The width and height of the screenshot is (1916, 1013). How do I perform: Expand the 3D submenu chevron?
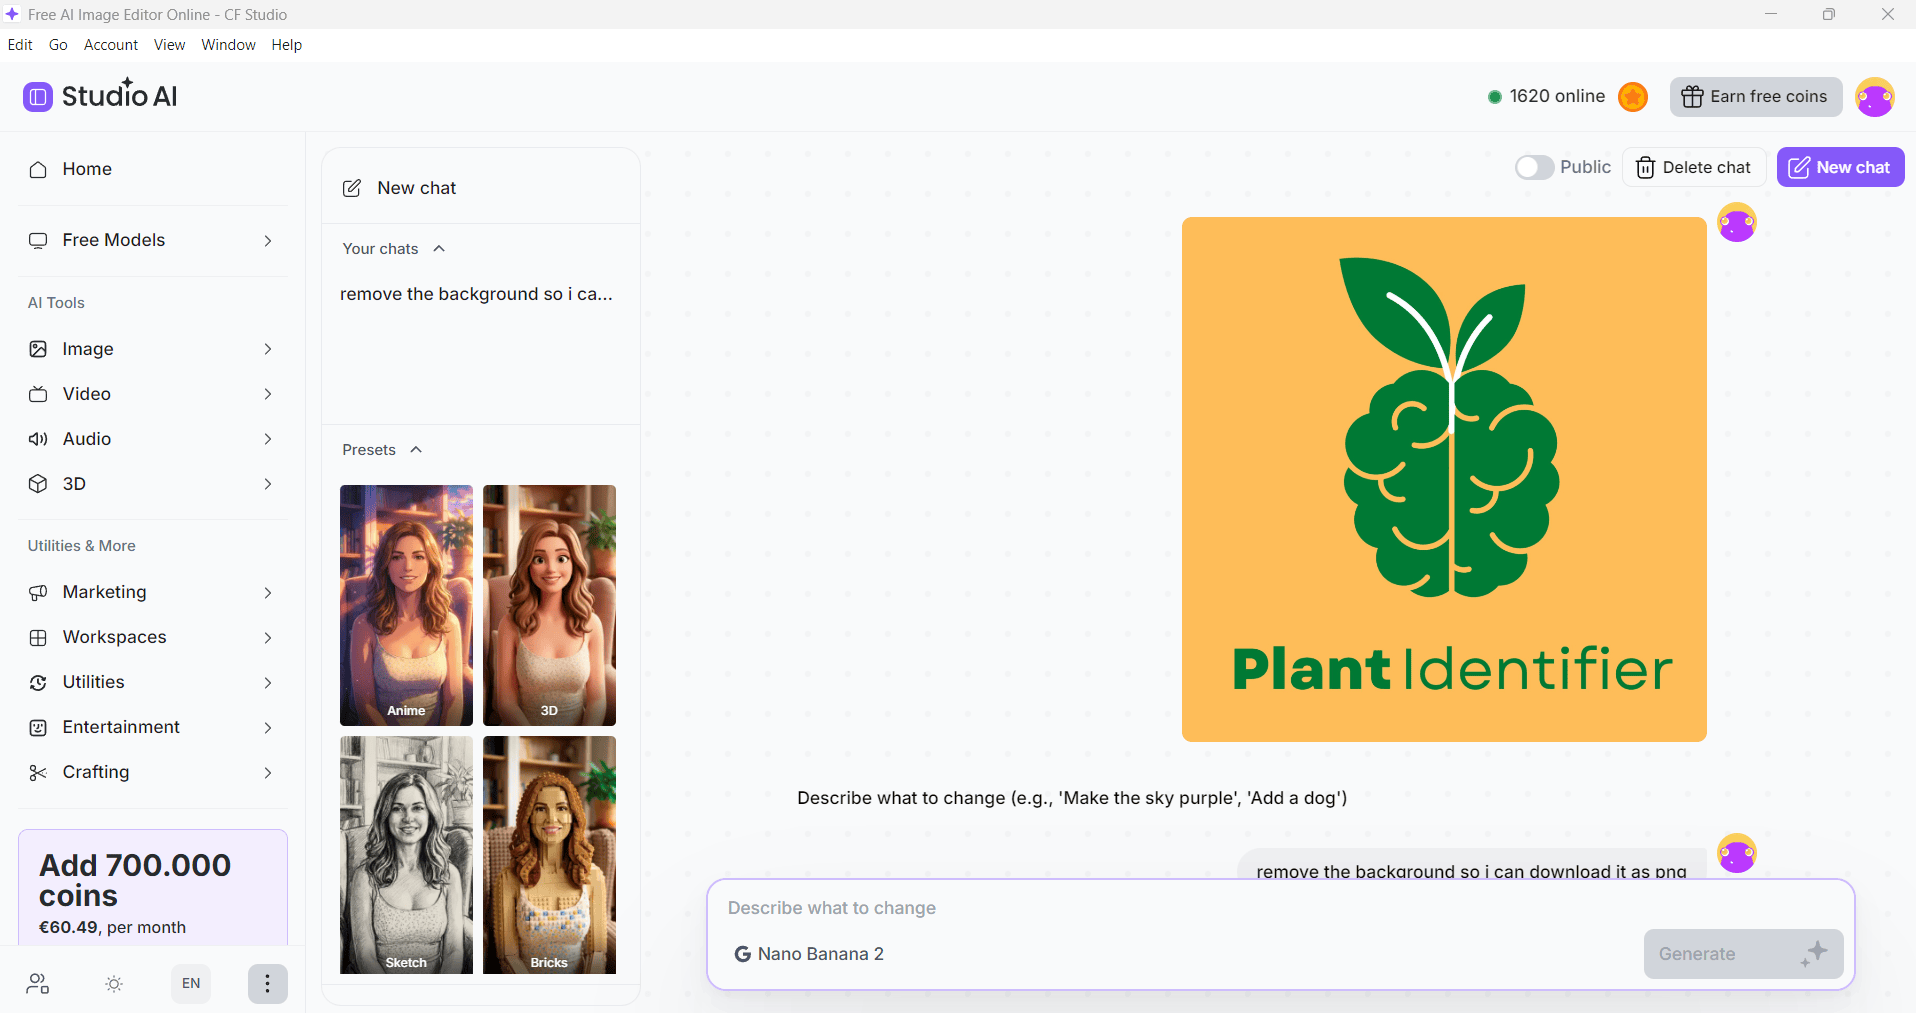tap(268, 484)
